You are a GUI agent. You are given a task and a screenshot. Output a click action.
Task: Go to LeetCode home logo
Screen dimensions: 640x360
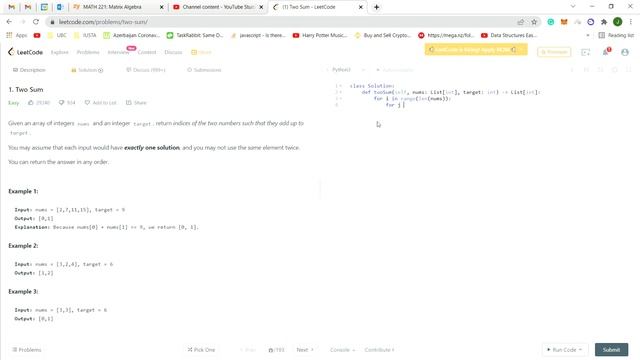click(25, 52)
